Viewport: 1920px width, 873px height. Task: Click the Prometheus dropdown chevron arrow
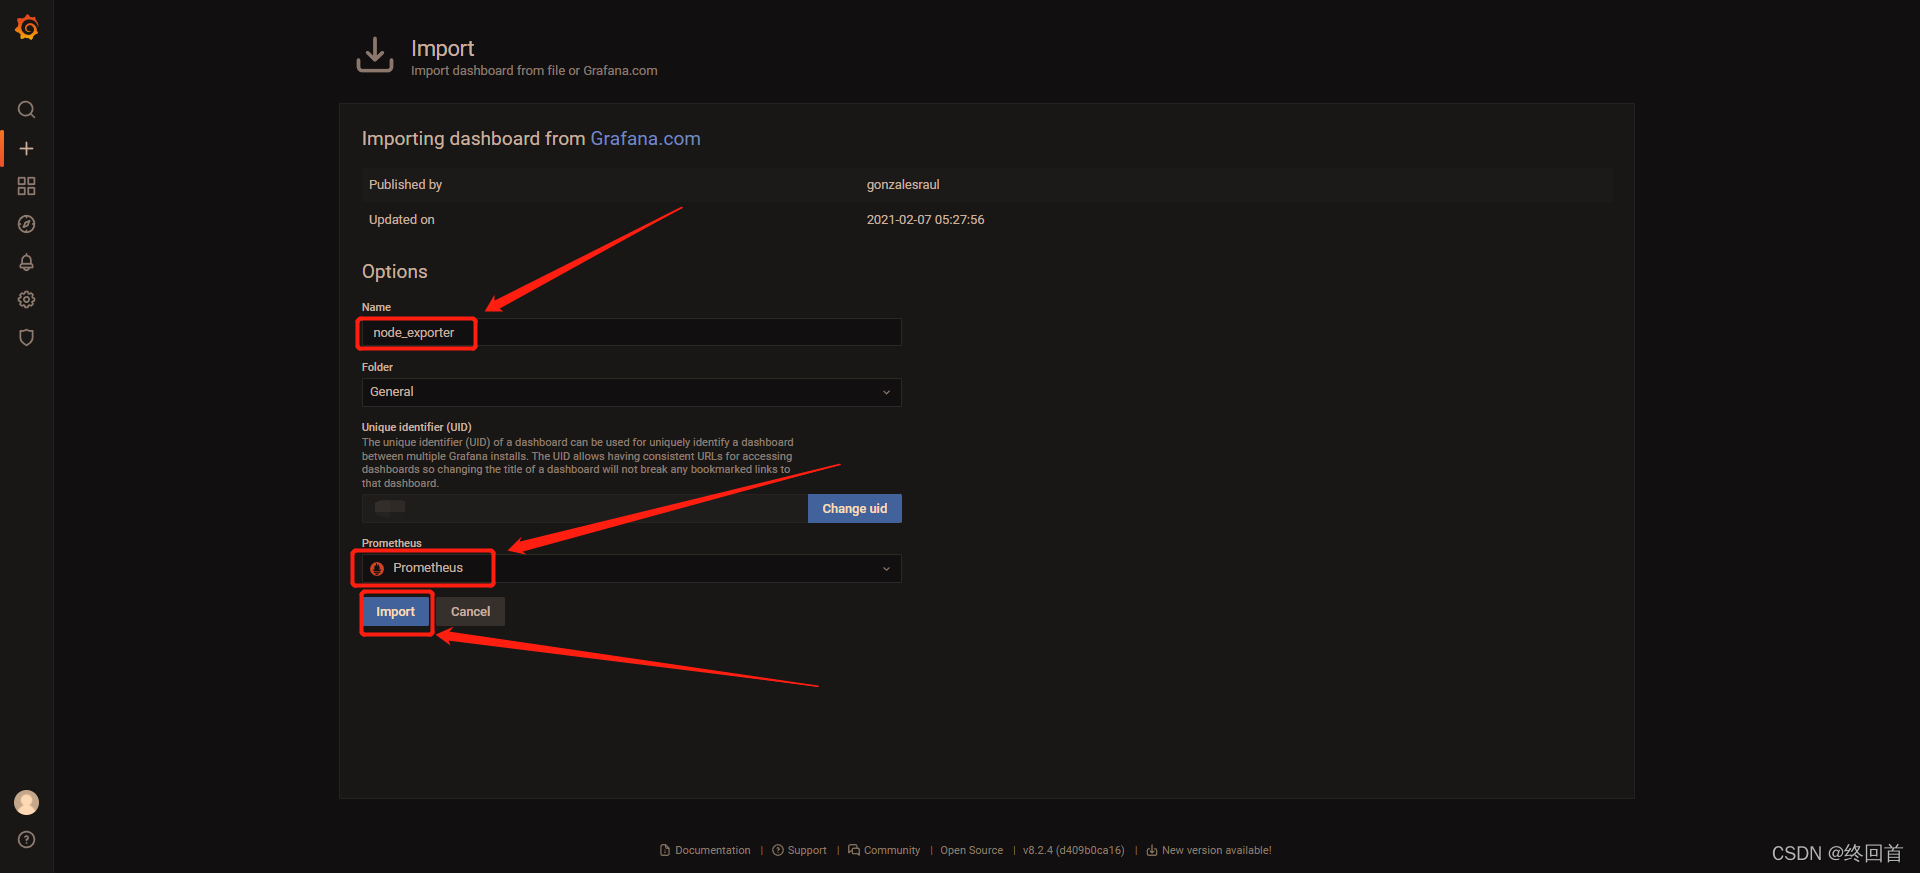click(x=886, y=568)
